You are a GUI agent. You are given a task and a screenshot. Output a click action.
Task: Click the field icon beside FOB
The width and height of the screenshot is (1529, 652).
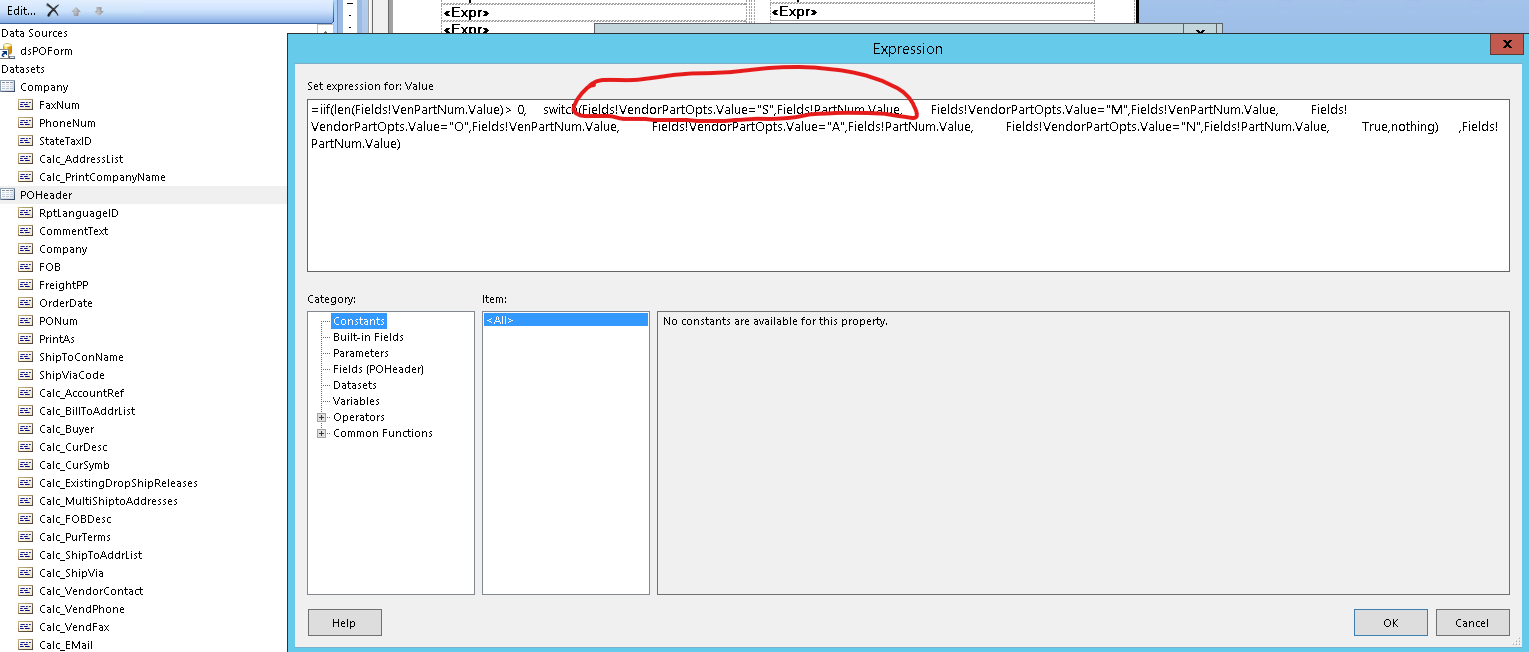26,267
